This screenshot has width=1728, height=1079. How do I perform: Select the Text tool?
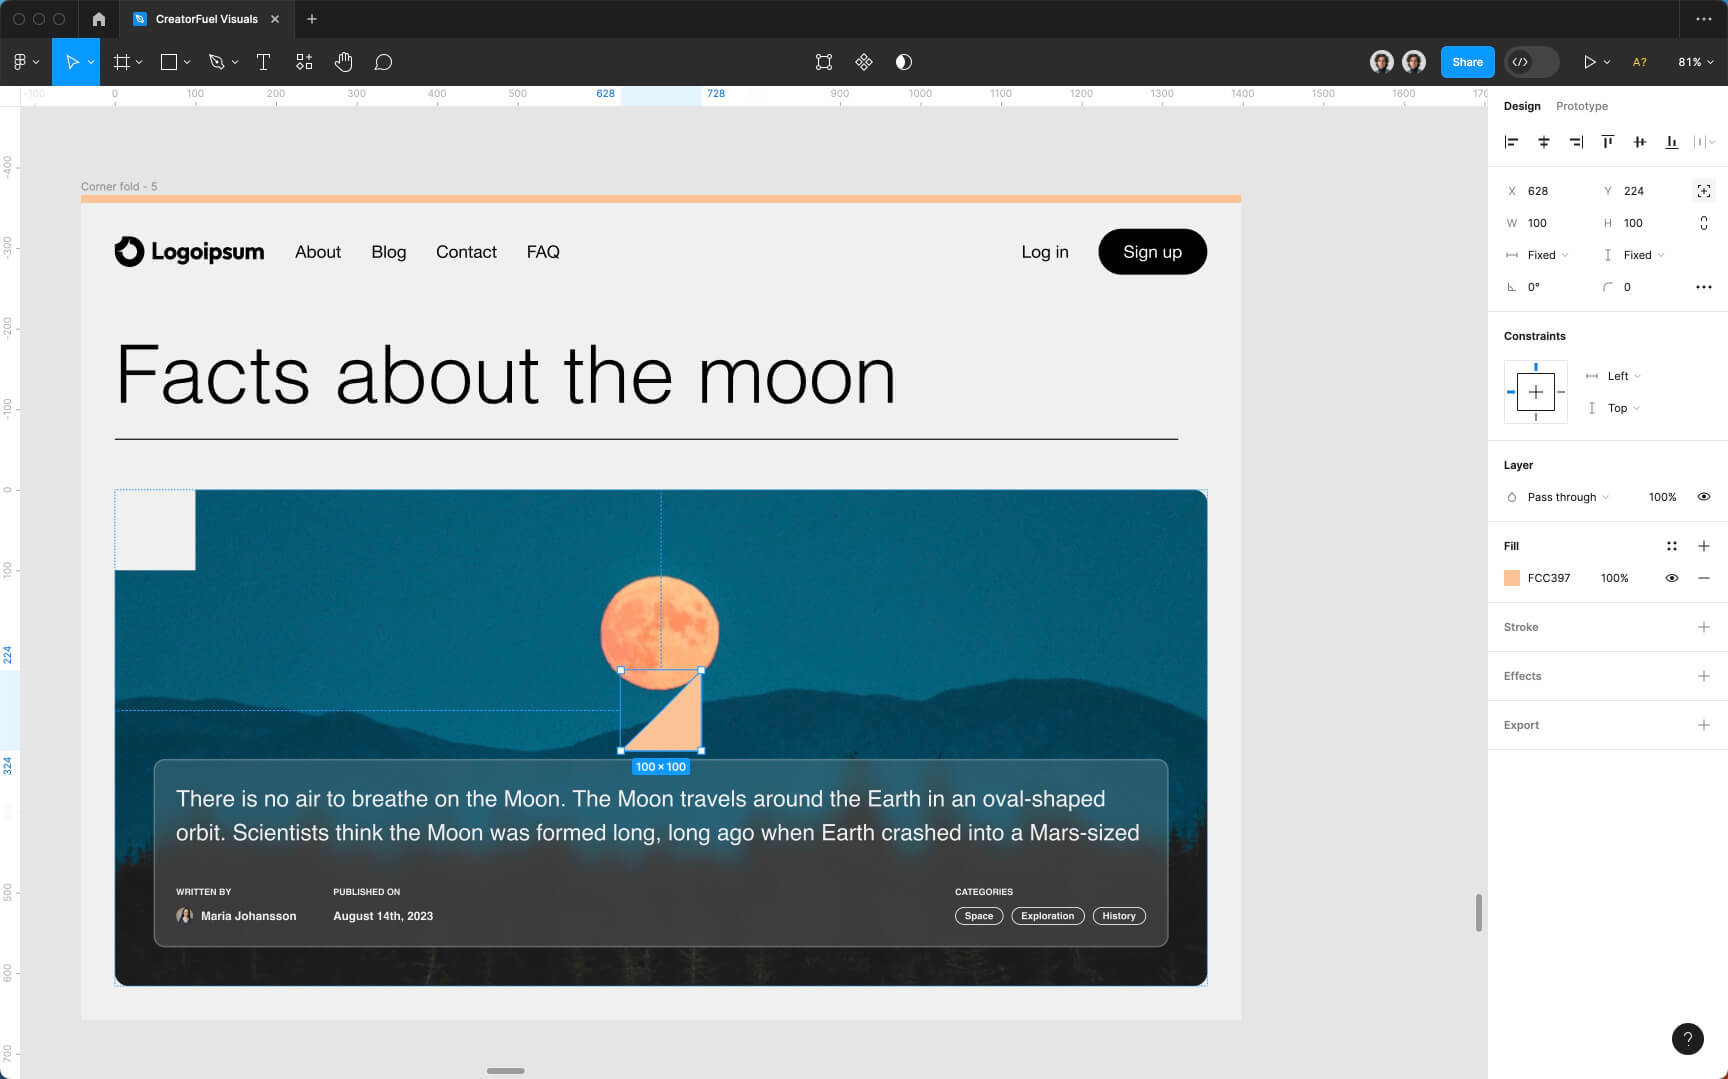pos(263,61)
